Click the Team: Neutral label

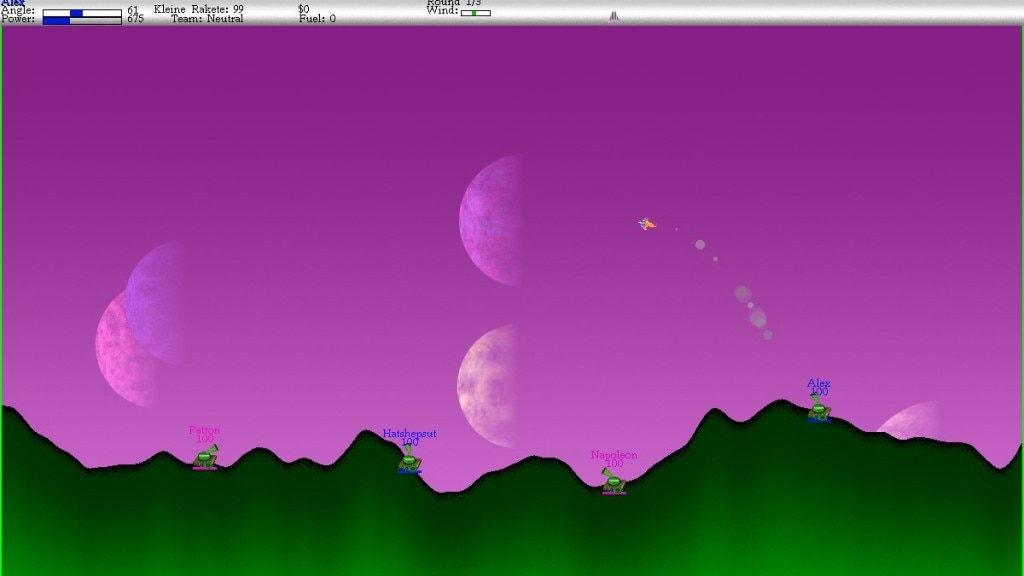point(207,19)
